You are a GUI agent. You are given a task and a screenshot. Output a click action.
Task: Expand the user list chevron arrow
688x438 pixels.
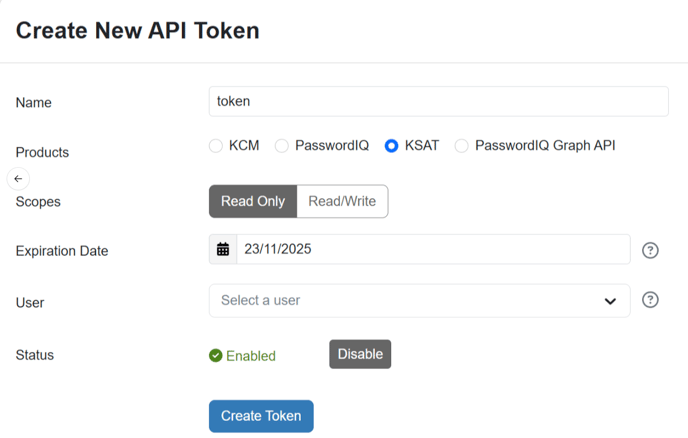click(x=610, y=301)
